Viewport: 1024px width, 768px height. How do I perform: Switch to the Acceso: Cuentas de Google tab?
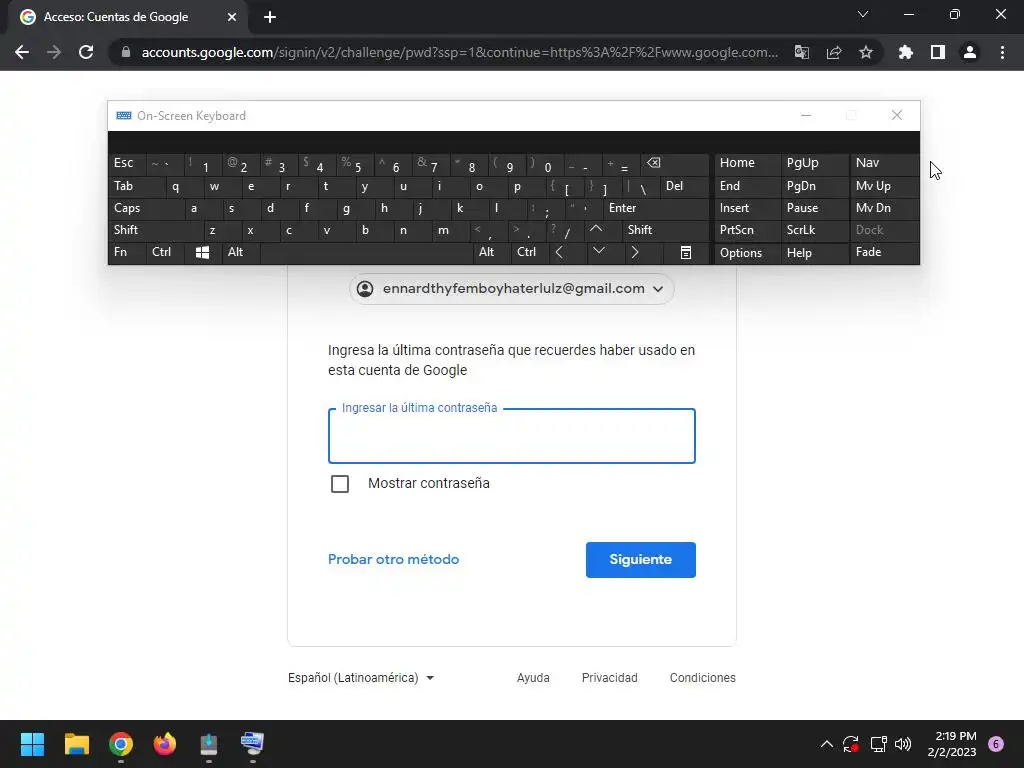point(128,17)
